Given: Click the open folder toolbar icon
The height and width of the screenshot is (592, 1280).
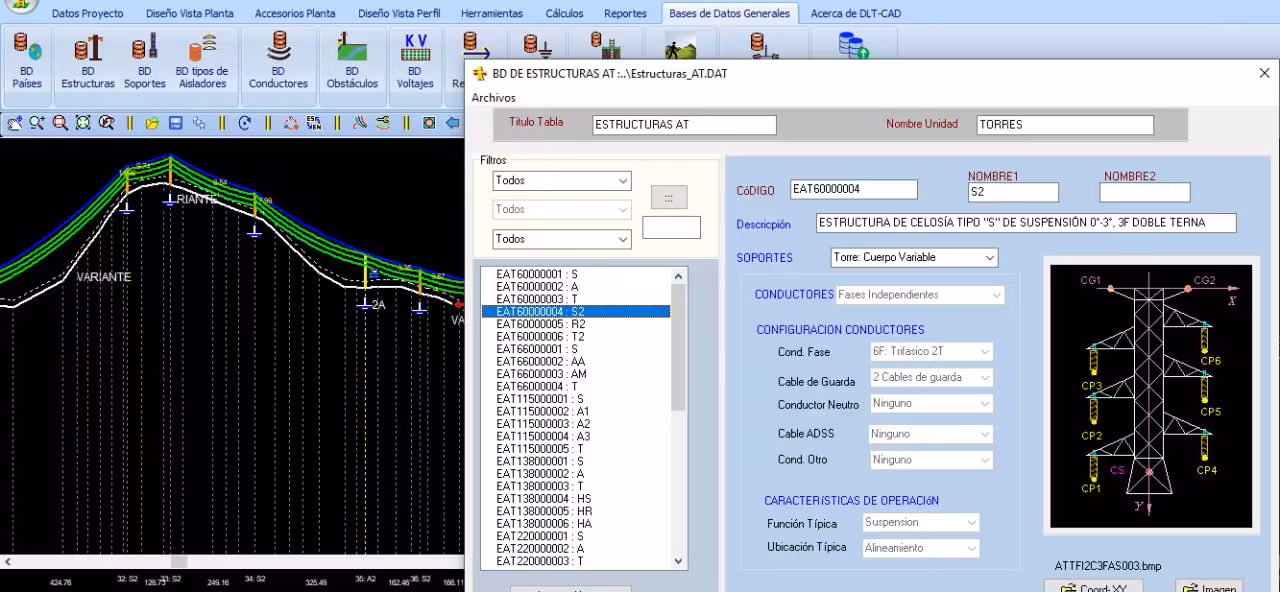Looking at the screenshot, I should [x=152, y=123].
